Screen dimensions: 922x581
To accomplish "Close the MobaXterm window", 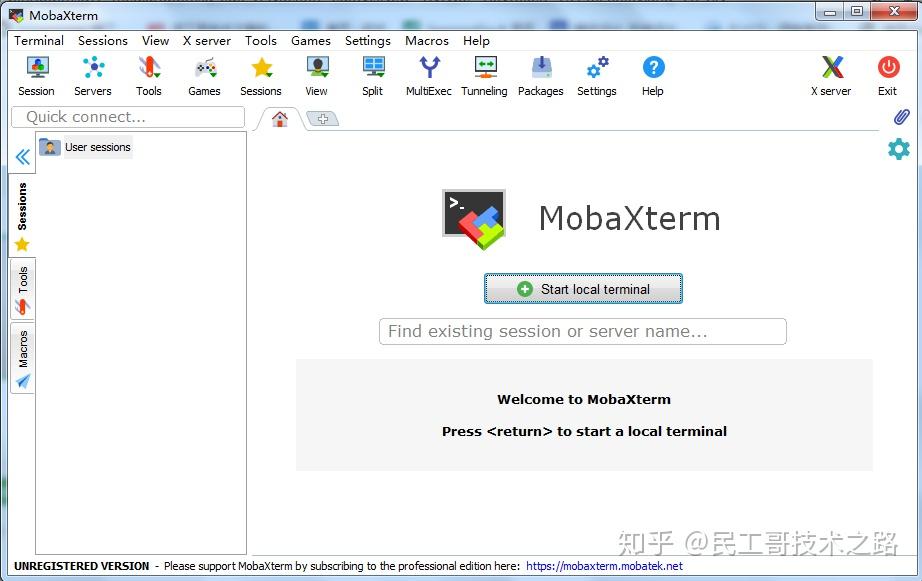I will [x=894, y=12].
